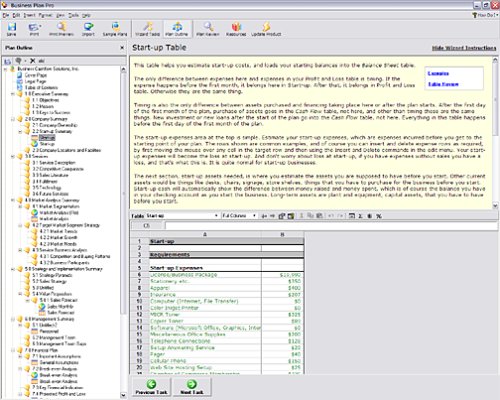Open Sample Plans from the toolbar
The image size is (500, 400).
(x=115, y=29)
